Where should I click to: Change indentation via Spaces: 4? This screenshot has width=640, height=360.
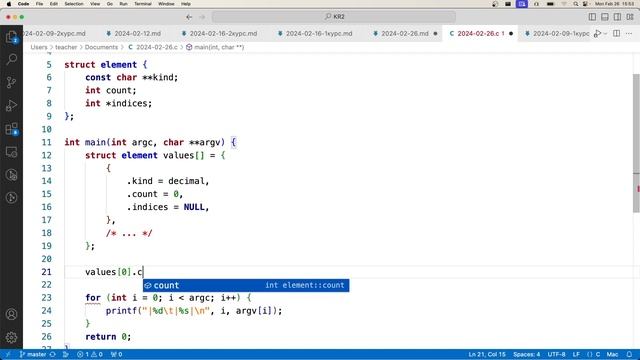click(527, 354)
